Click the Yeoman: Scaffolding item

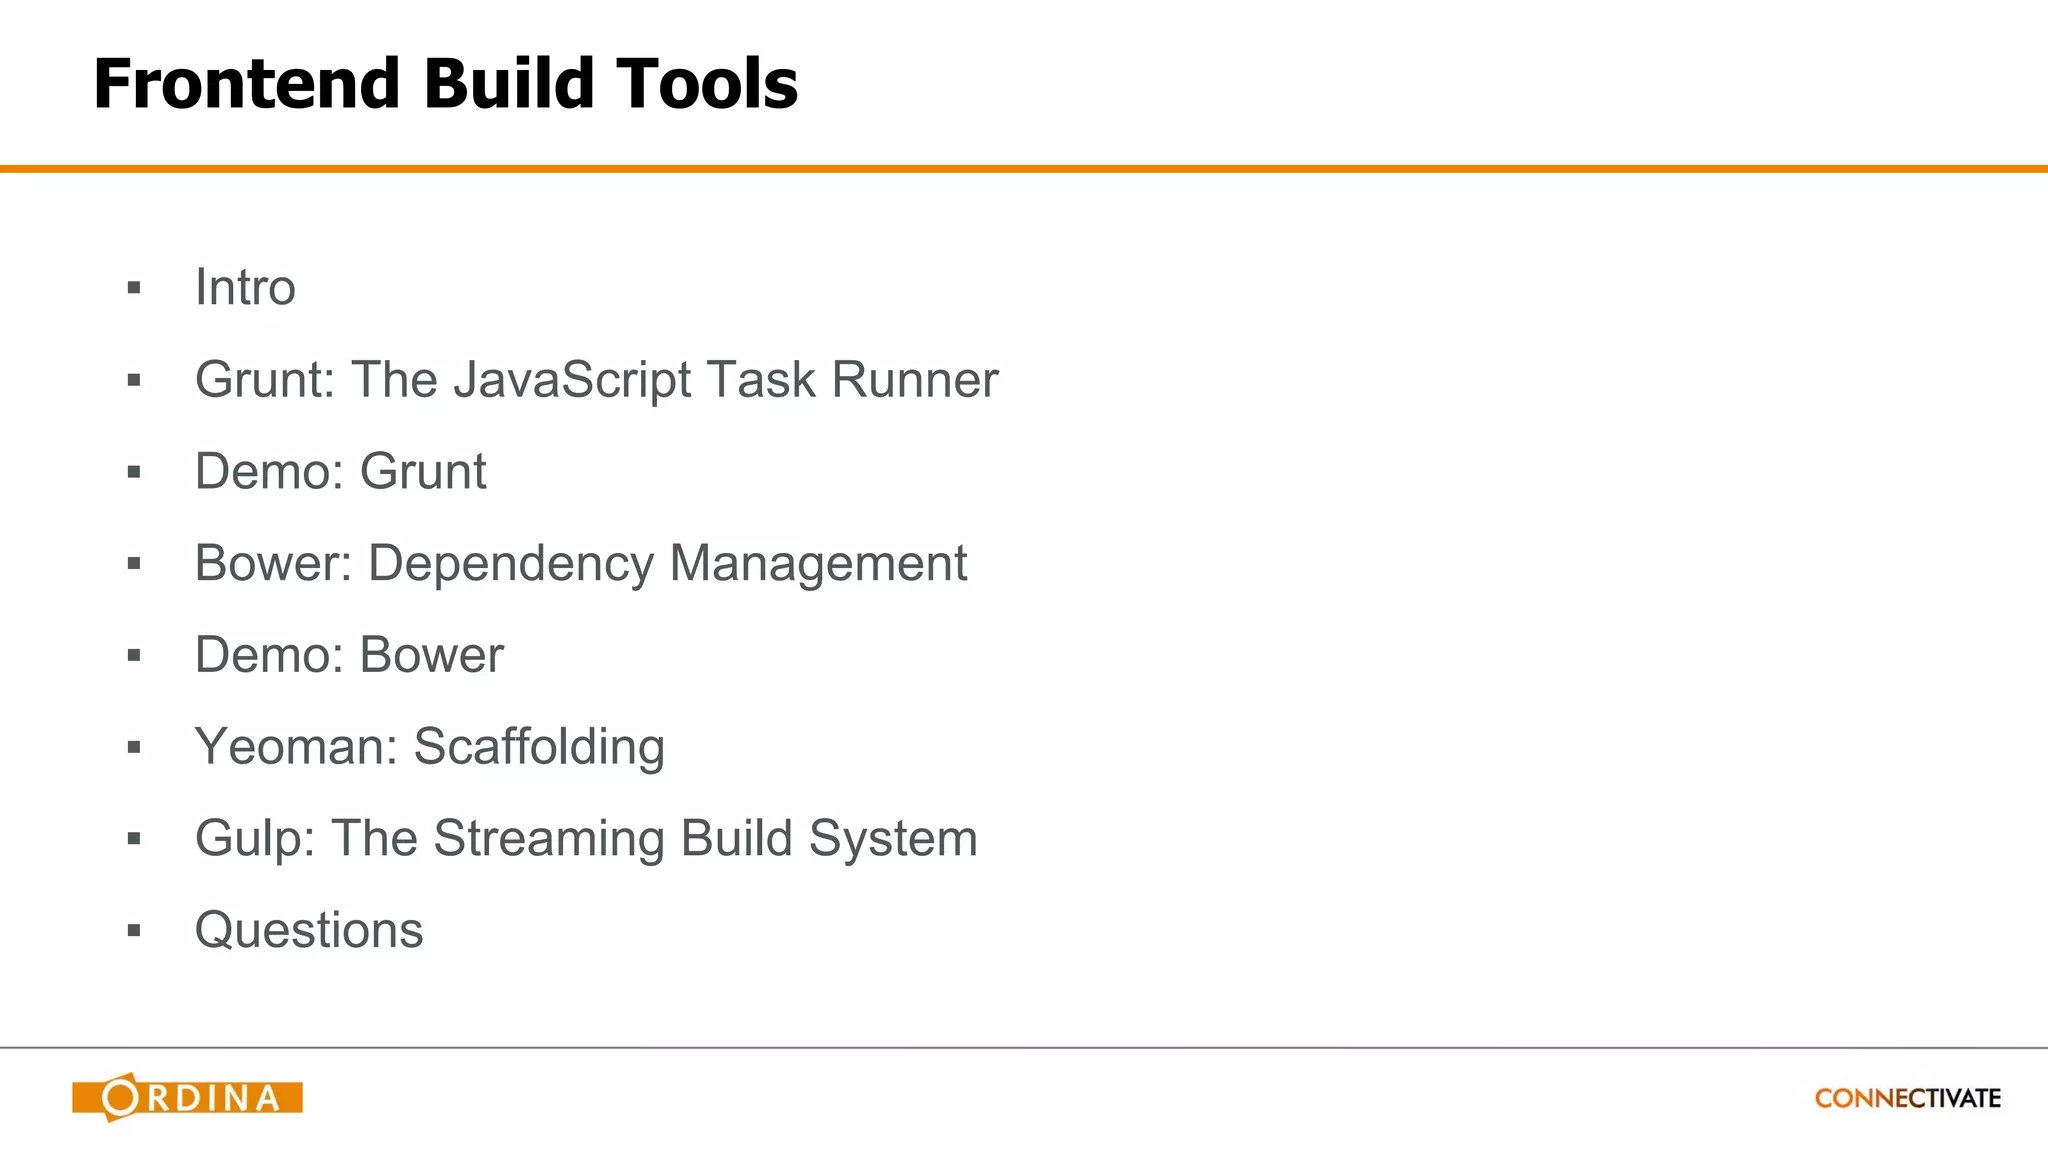429,747
